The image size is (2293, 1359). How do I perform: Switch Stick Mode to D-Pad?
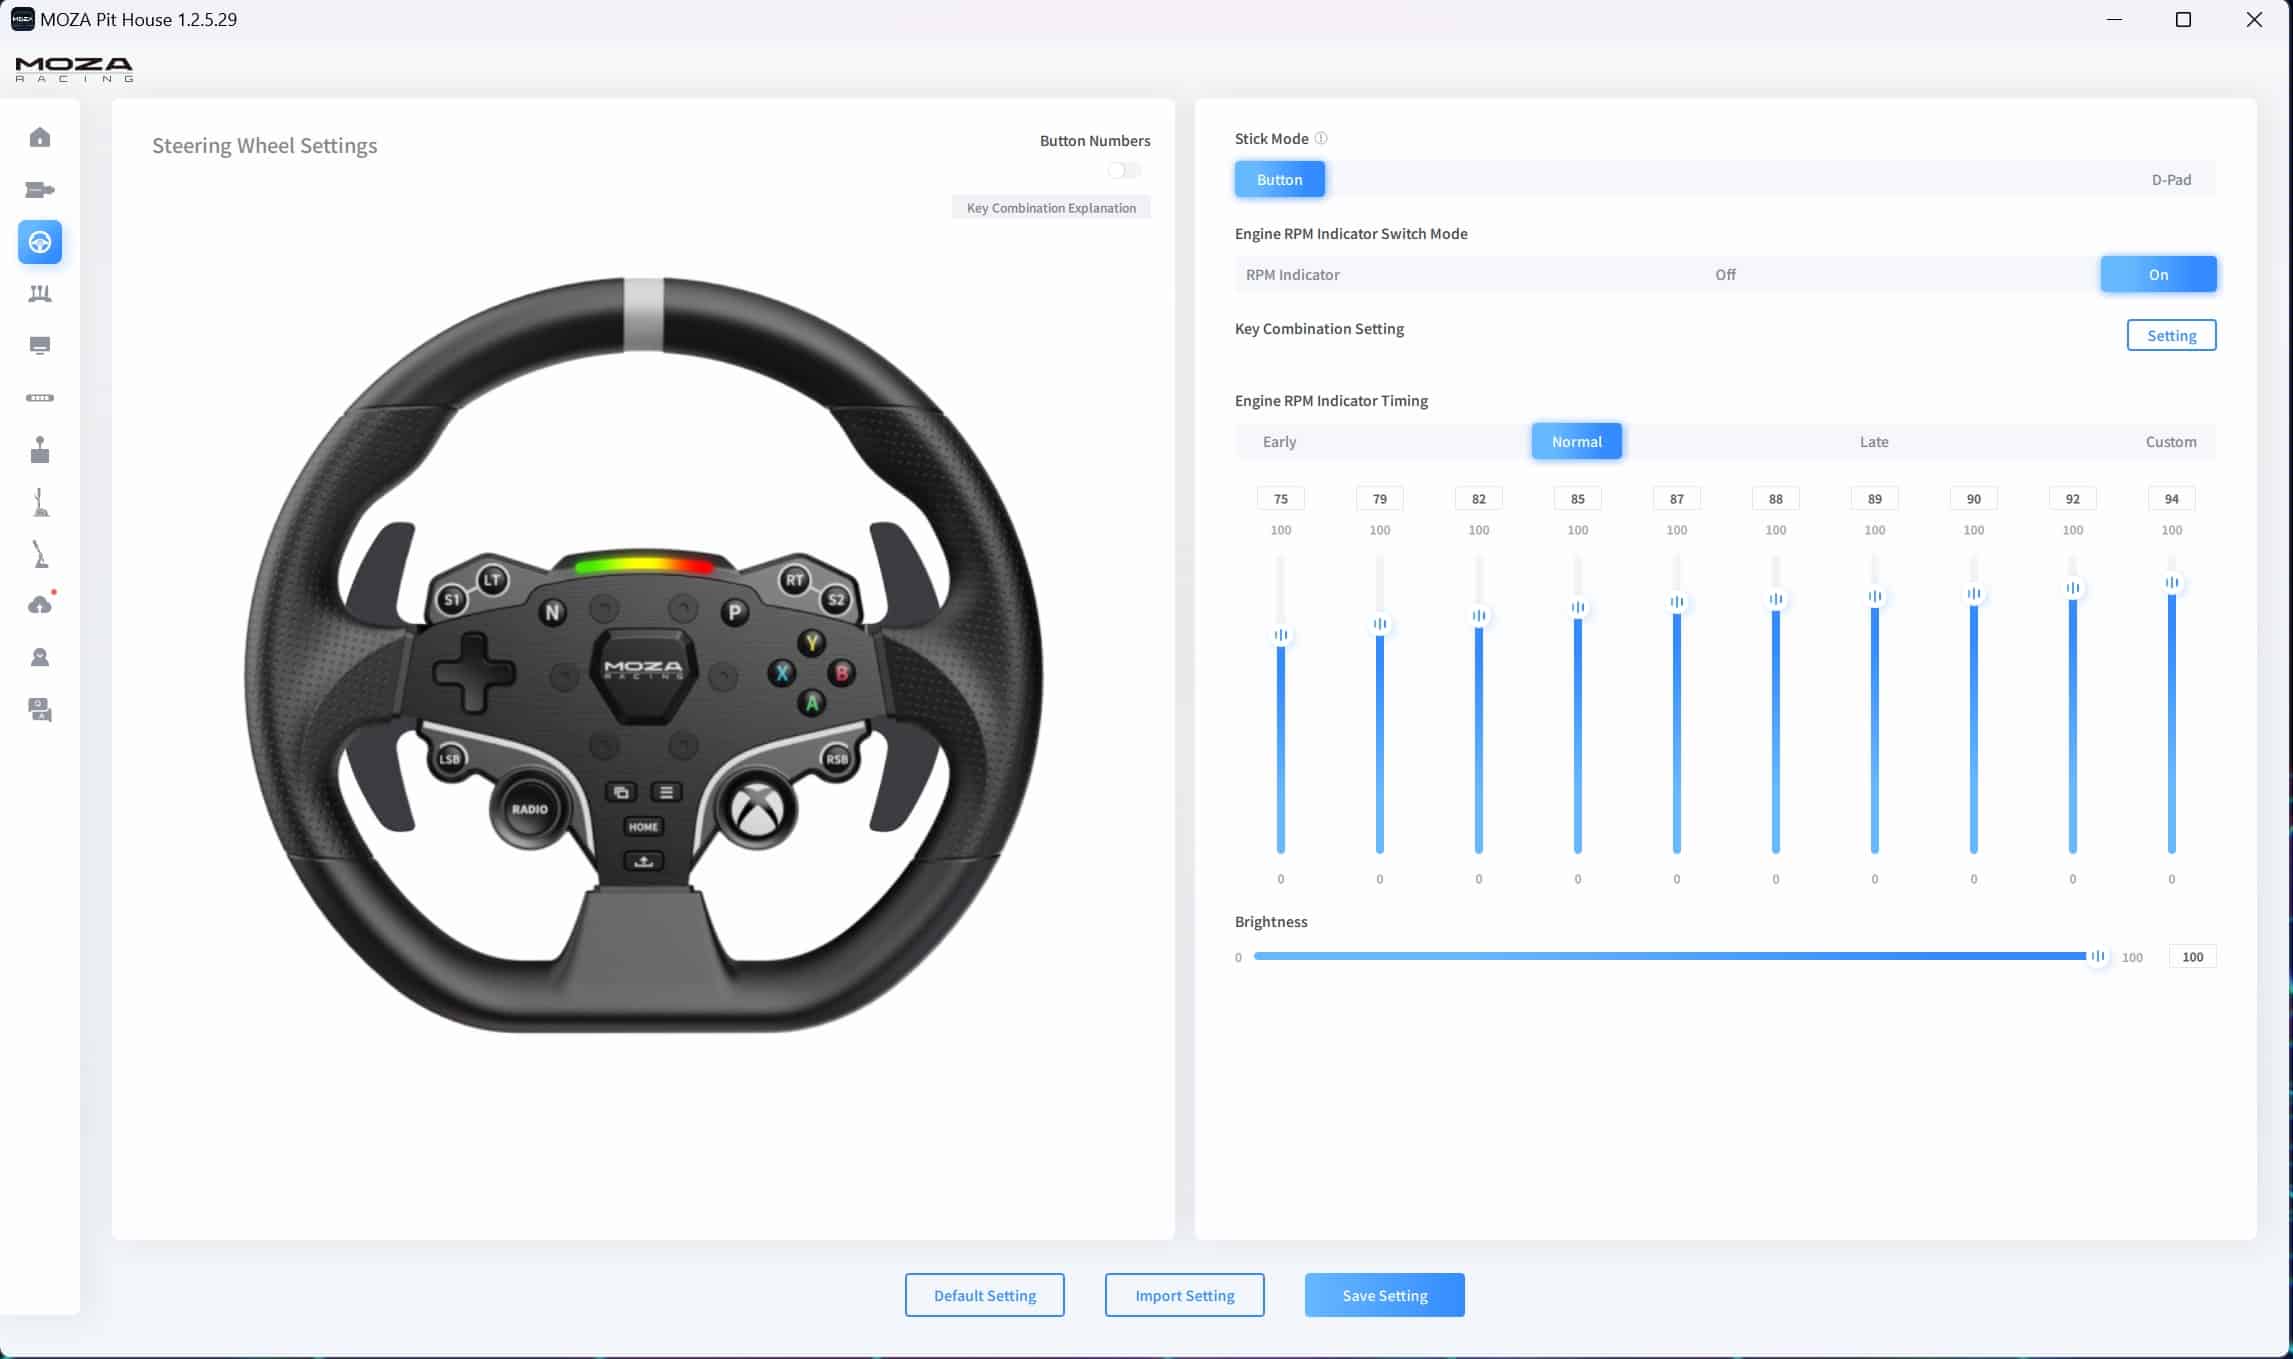(x=2171, y=180)
